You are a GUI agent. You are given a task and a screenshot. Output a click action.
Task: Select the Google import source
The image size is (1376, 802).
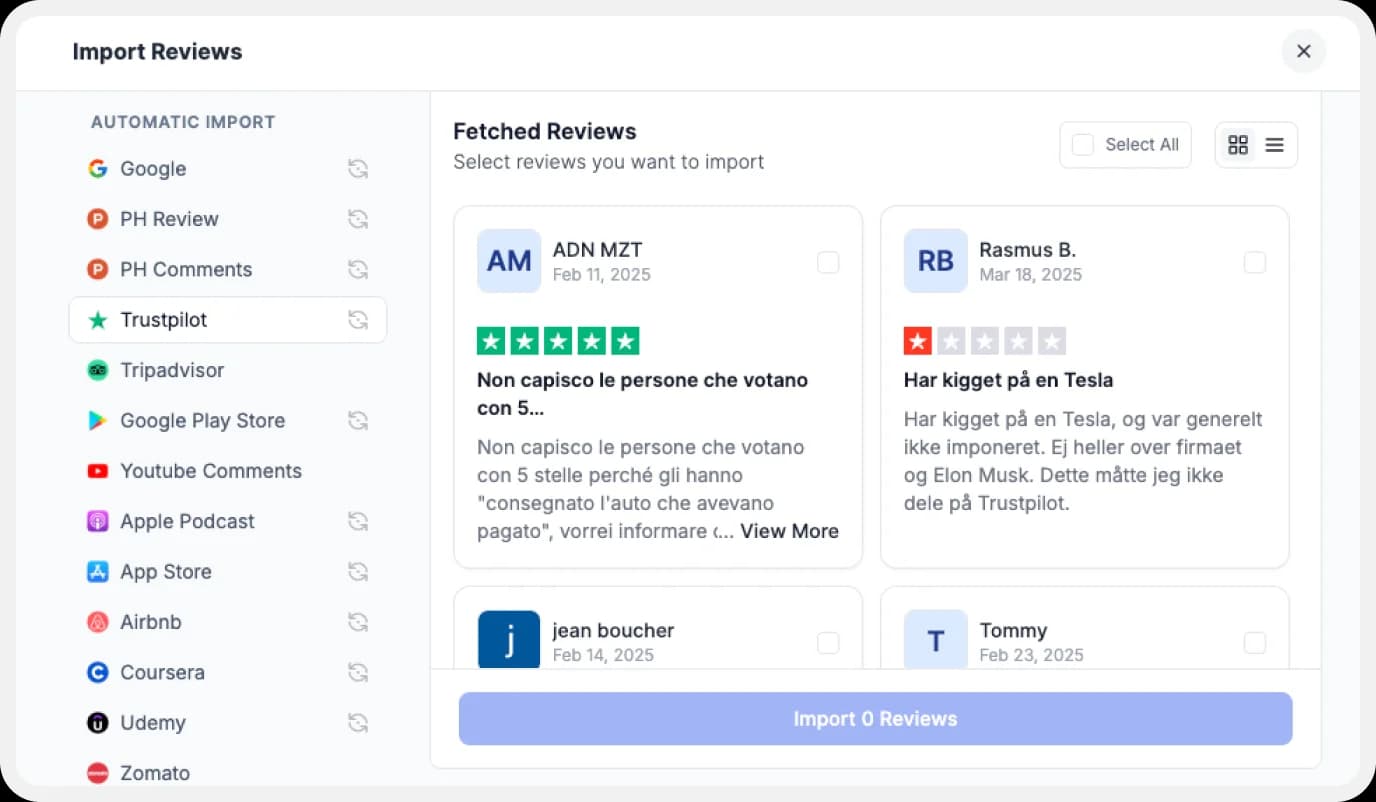click(x=153, y=169)
